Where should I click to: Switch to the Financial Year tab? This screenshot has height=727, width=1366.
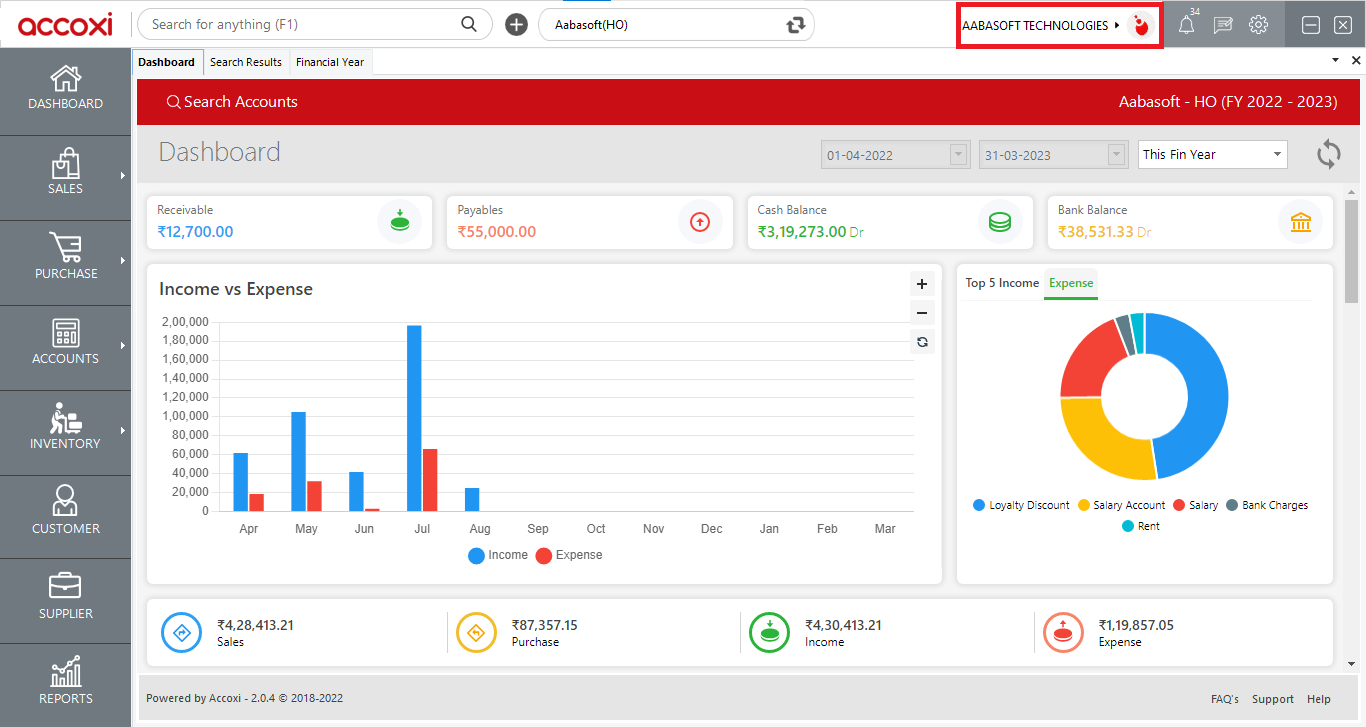330,62
